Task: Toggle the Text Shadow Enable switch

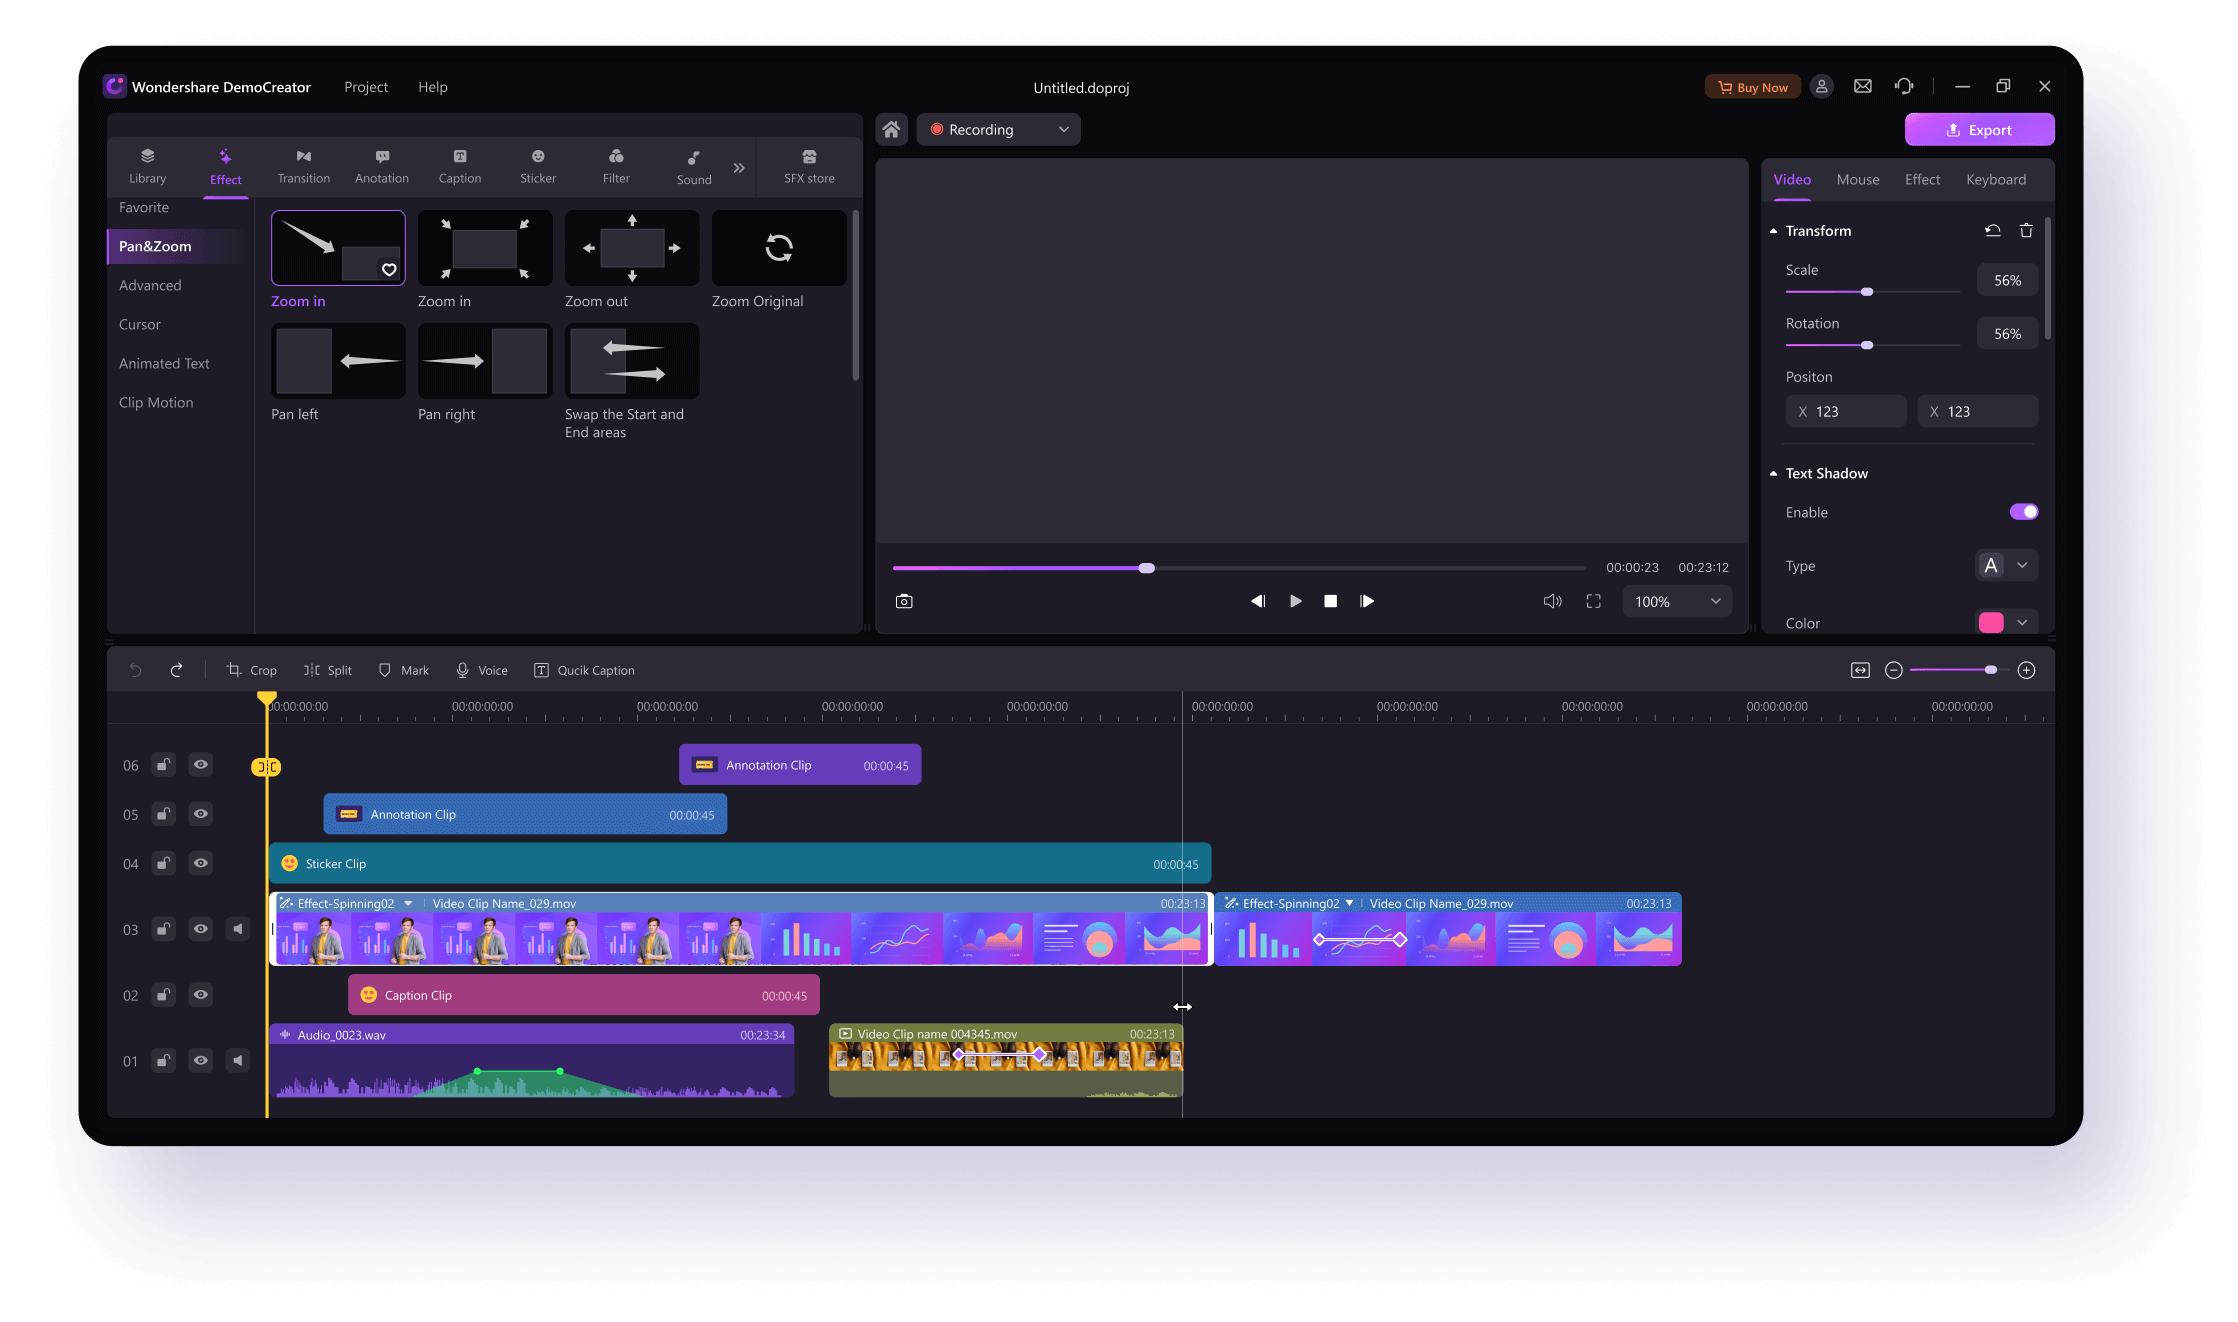Action: point(2023,512)
